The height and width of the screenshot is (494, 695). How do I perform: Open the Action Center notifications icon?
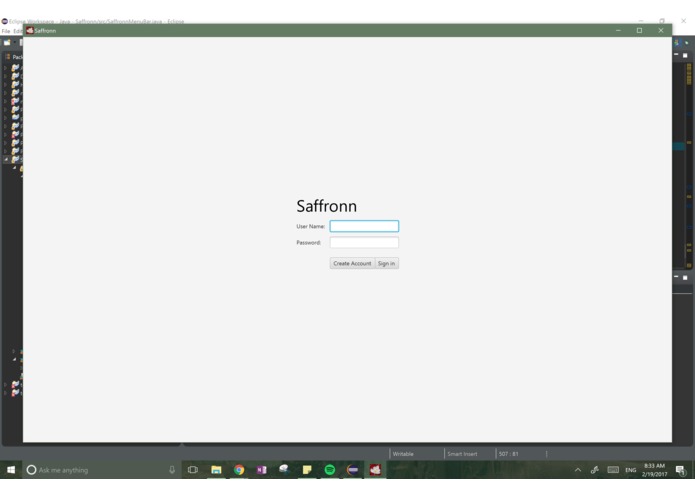click(680, 470)
